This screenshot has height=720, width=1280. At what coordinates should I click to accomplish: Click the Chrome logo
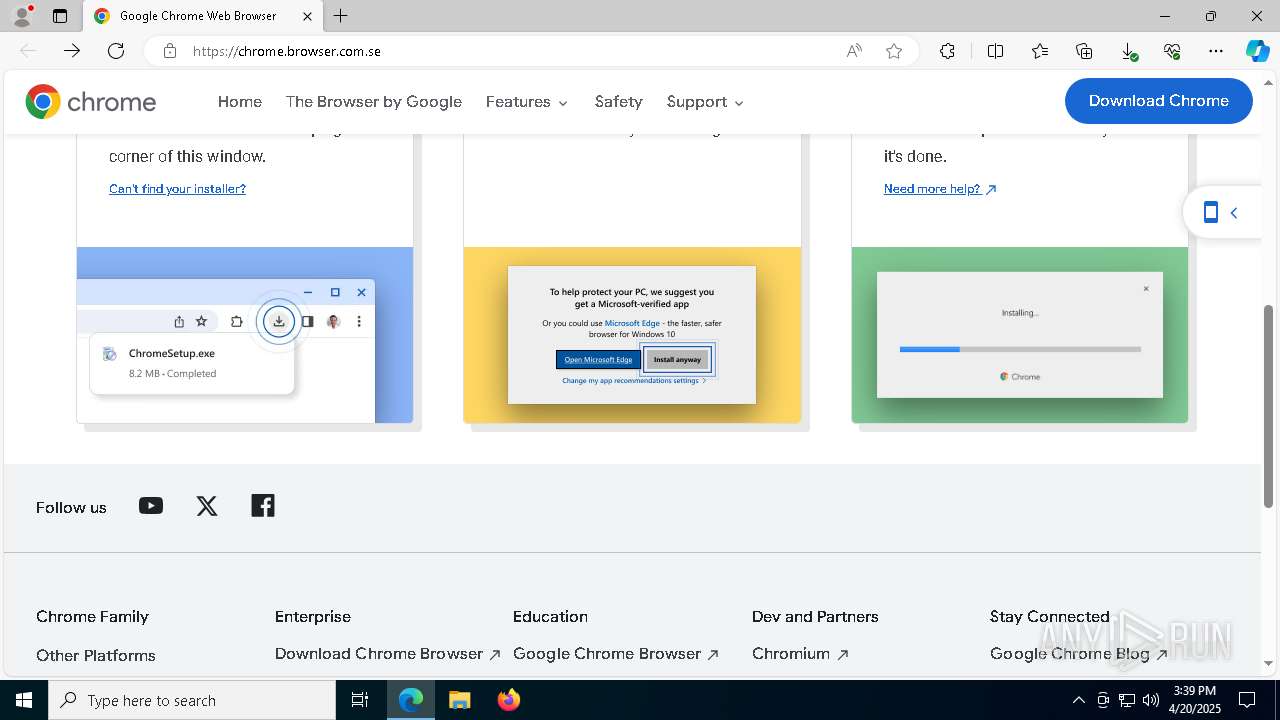tap(91, 101)
